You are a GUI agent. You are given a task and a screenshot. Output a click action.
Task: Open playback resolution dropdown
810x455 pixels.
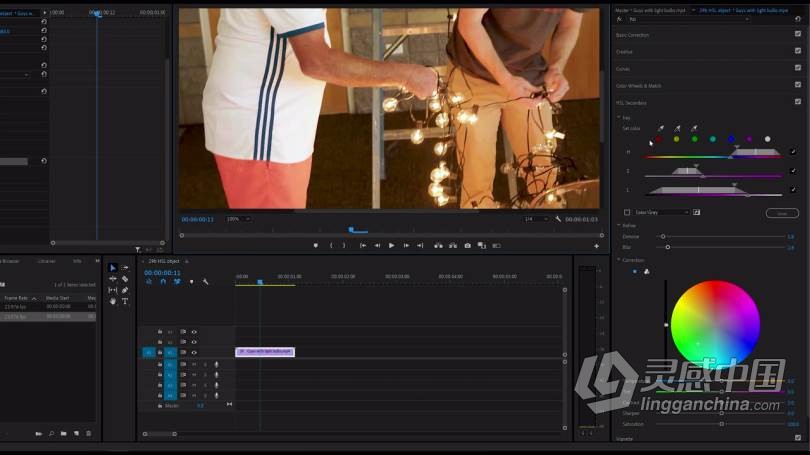[x=536, y=219]
